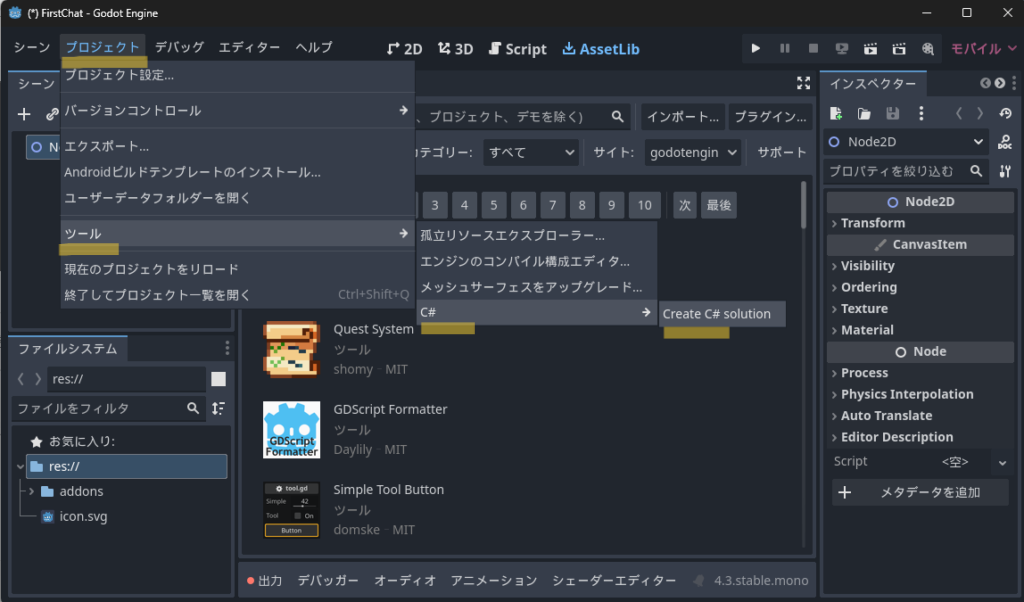Screen dimensions: 1024x602
Task: Open the file sort options icon
Action: point(218,408)
